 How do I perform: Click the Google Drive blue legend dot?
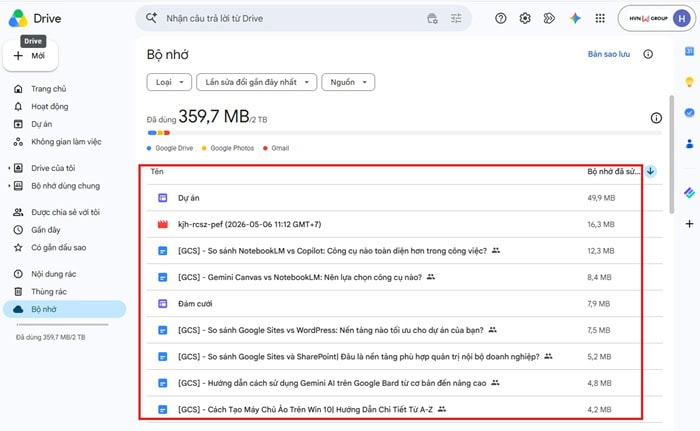click(149, 148)
